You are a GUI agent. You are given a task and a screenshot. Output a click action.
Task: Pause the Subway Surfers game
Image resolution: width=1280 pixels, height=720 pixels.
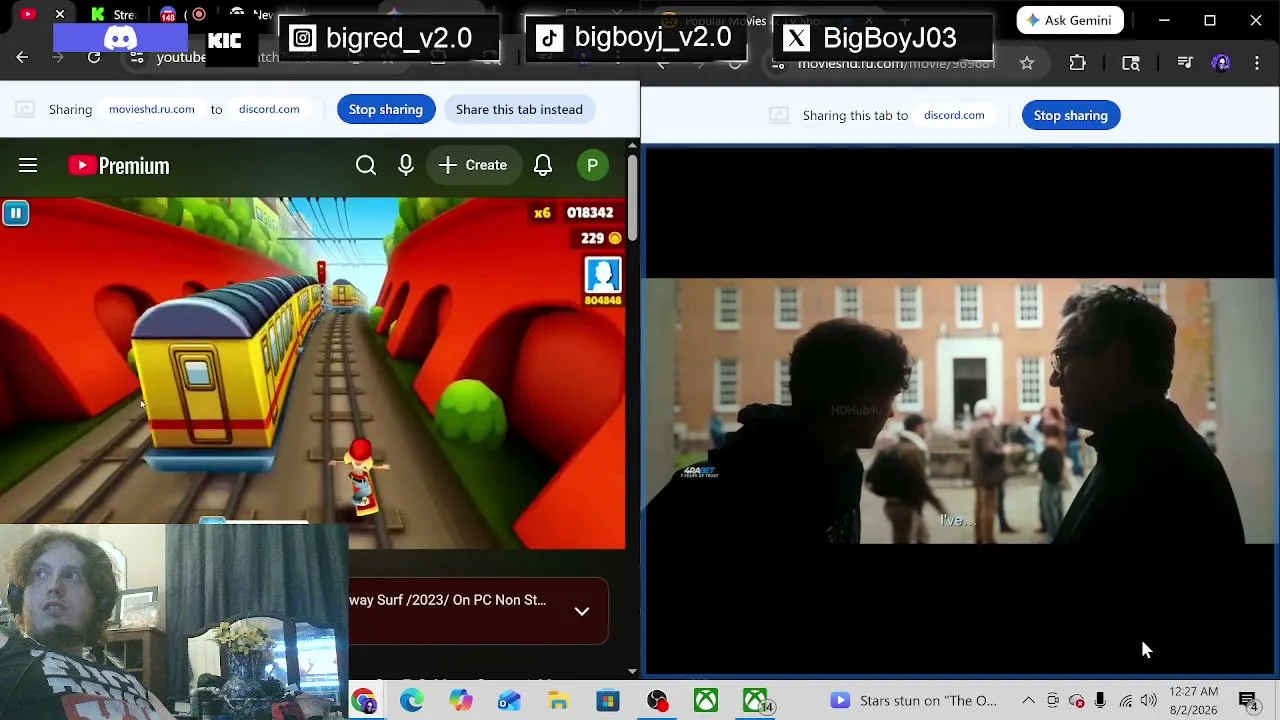tap(16, 213)
